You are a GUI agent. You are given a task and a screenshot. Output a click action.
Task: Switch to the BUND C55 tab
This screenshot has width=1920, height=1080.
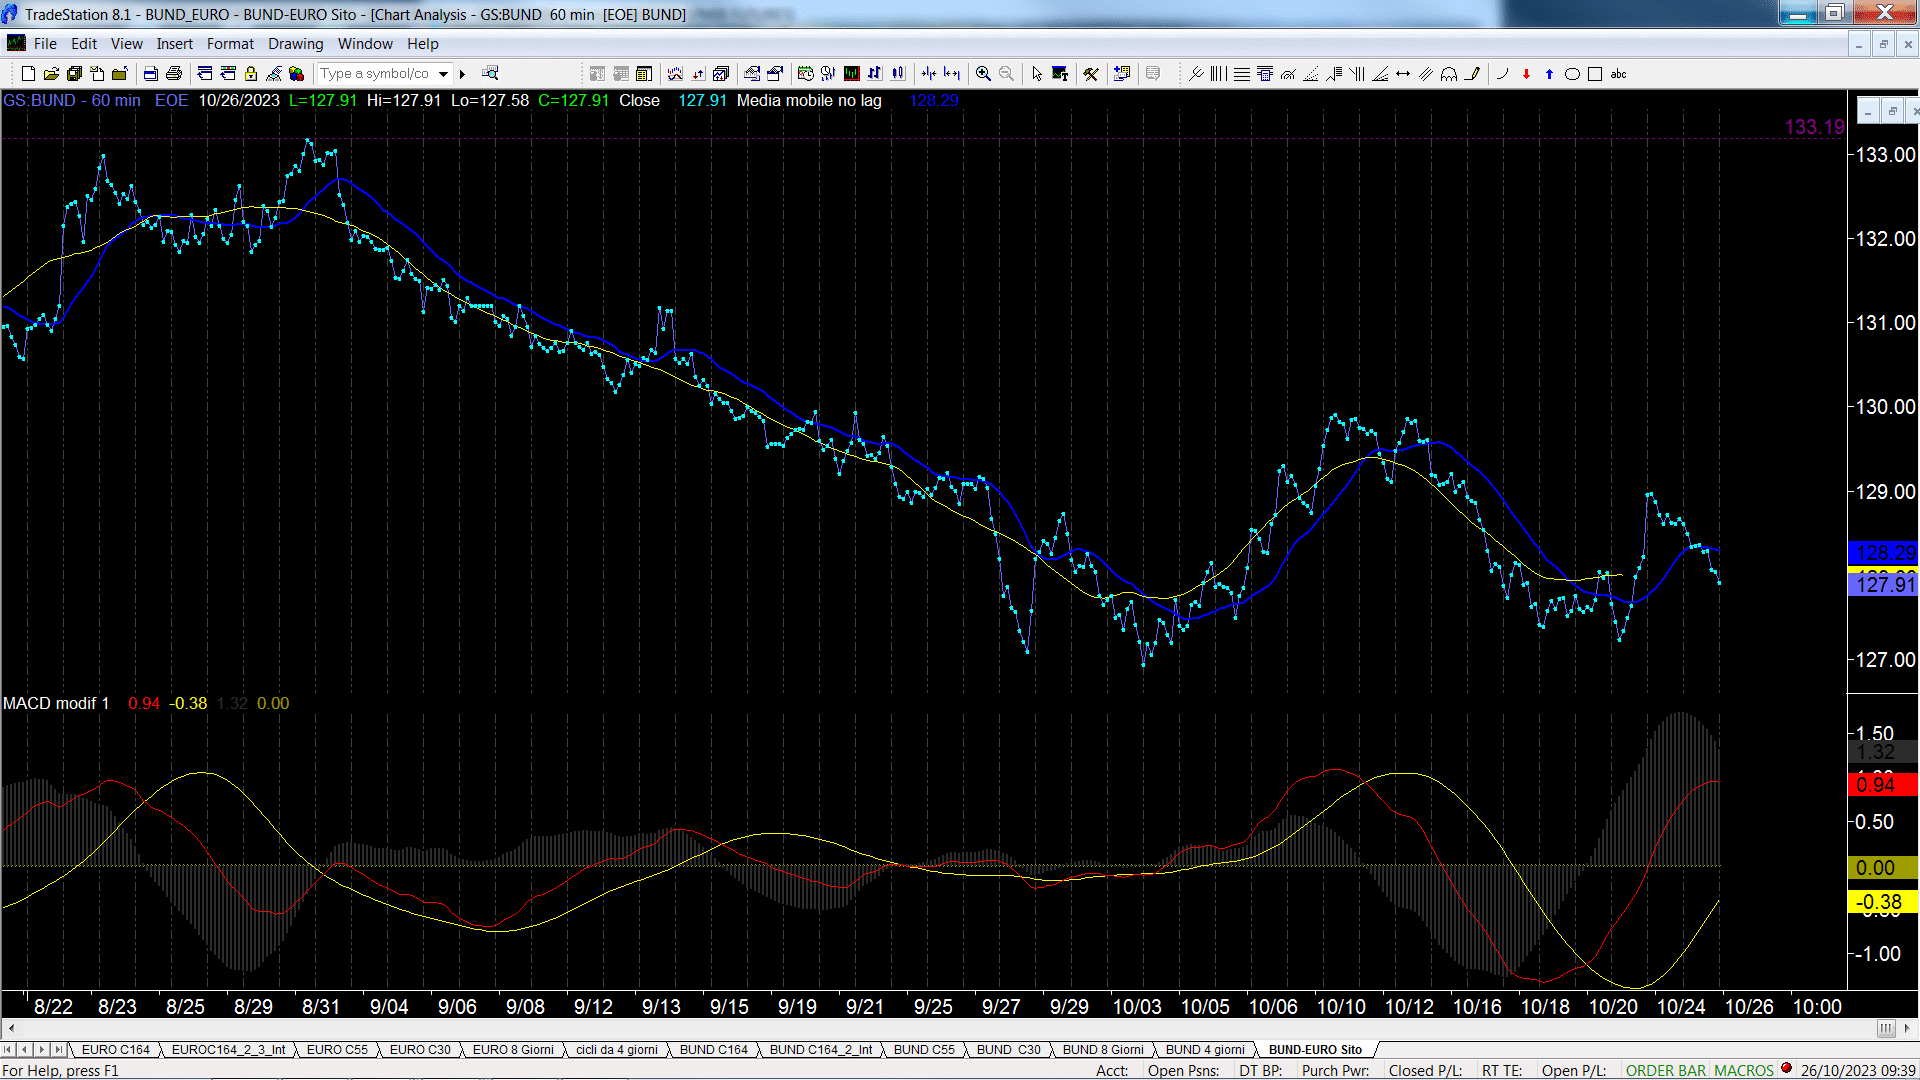coord(924,1050)
